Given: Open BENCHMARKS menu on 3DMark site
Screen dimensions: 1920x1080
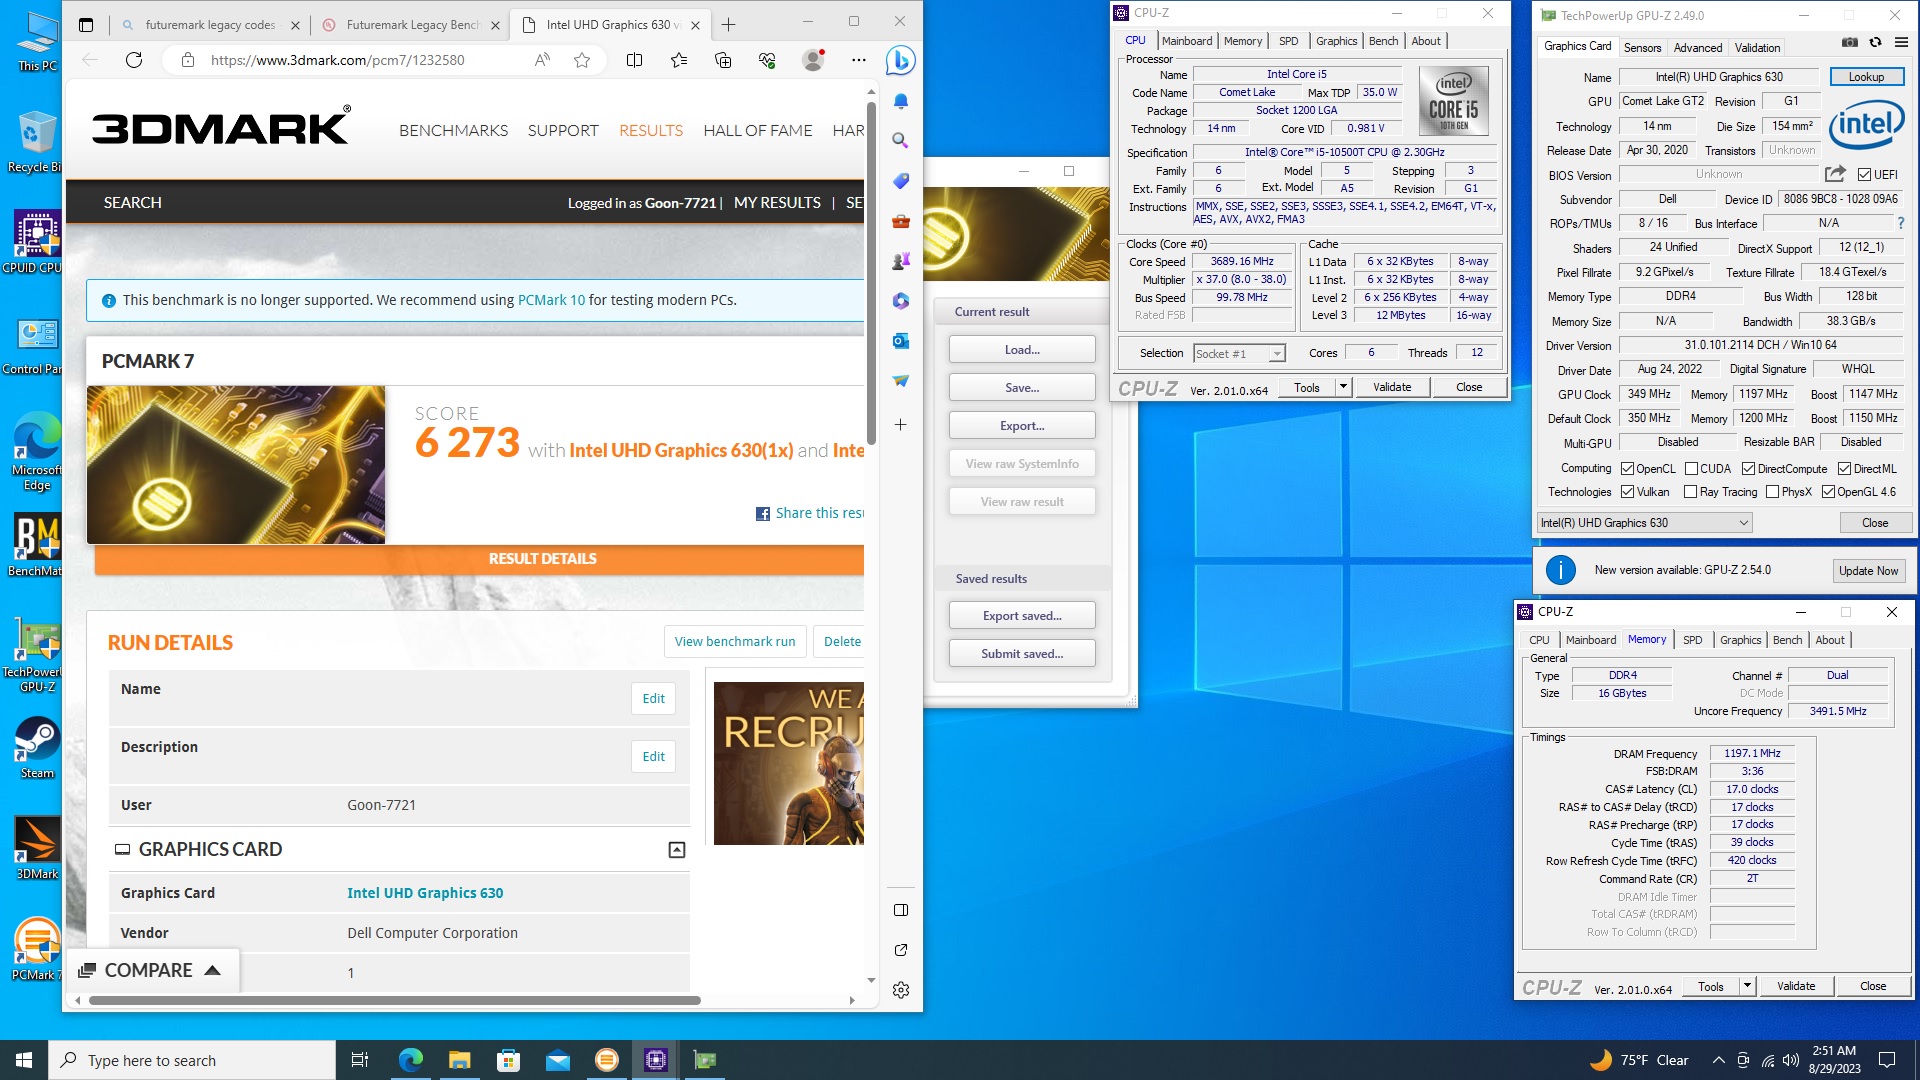Looking at the screenshot, I should 453,130.
